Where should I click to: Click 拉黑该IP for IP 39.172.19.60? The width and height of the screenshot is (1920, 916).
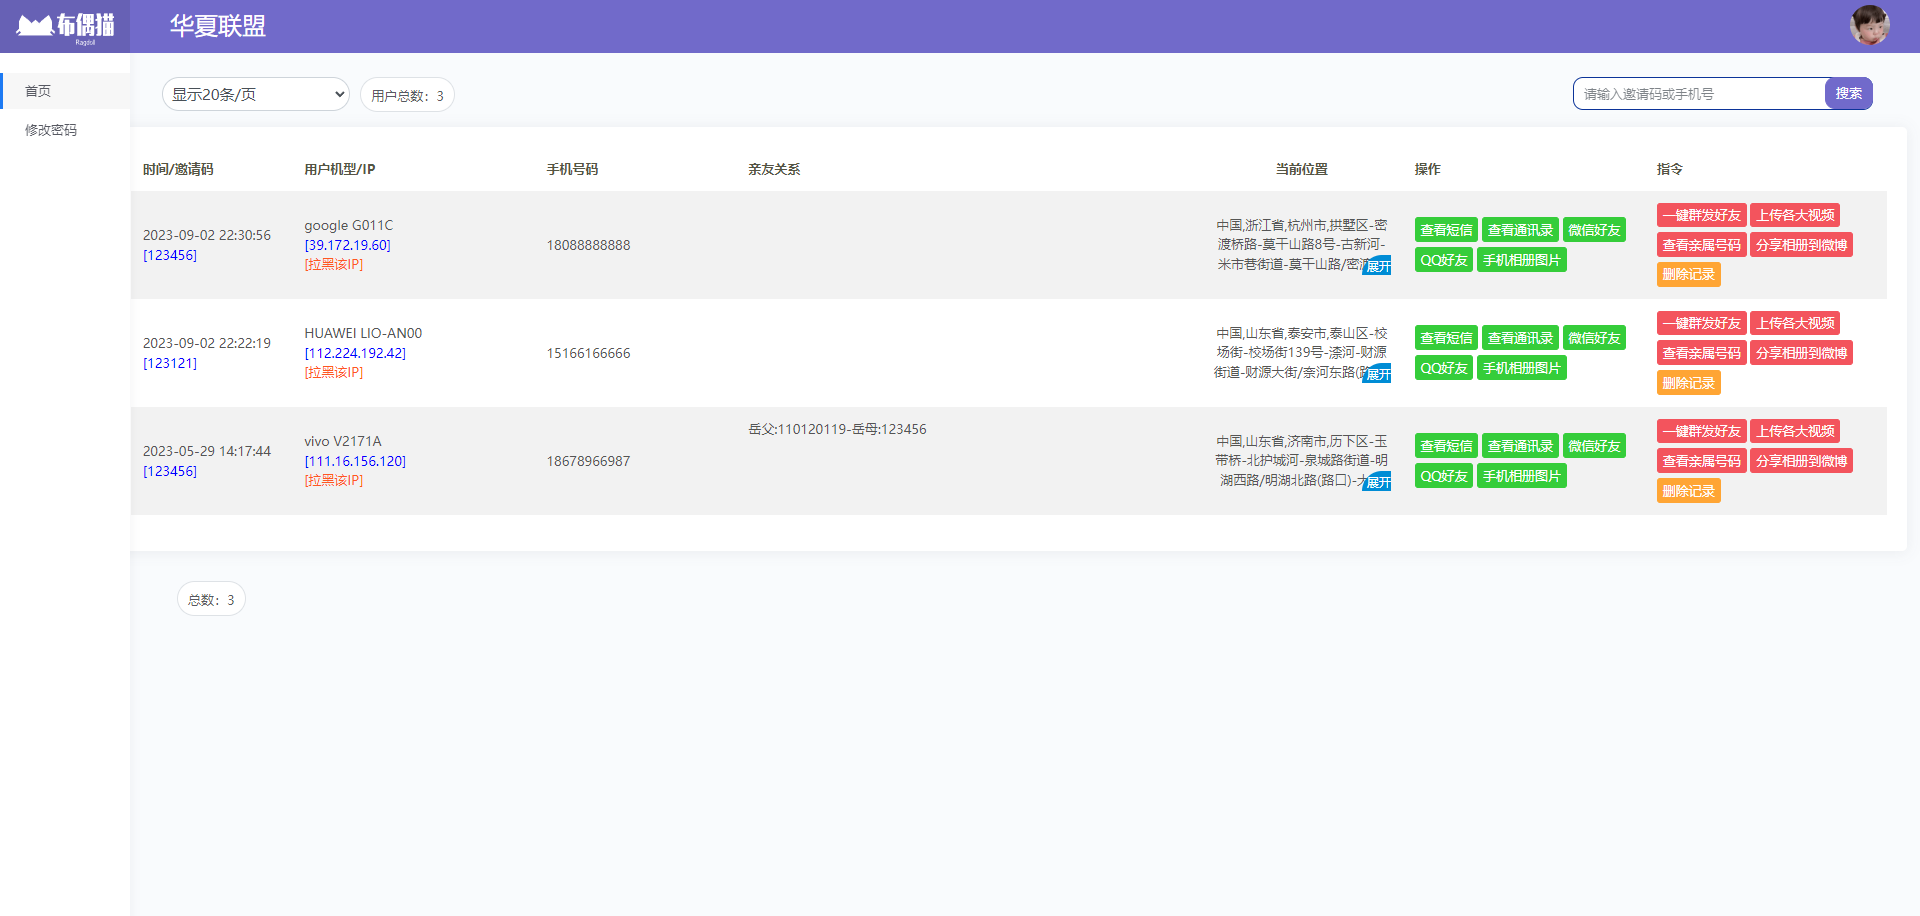point(333,264)
